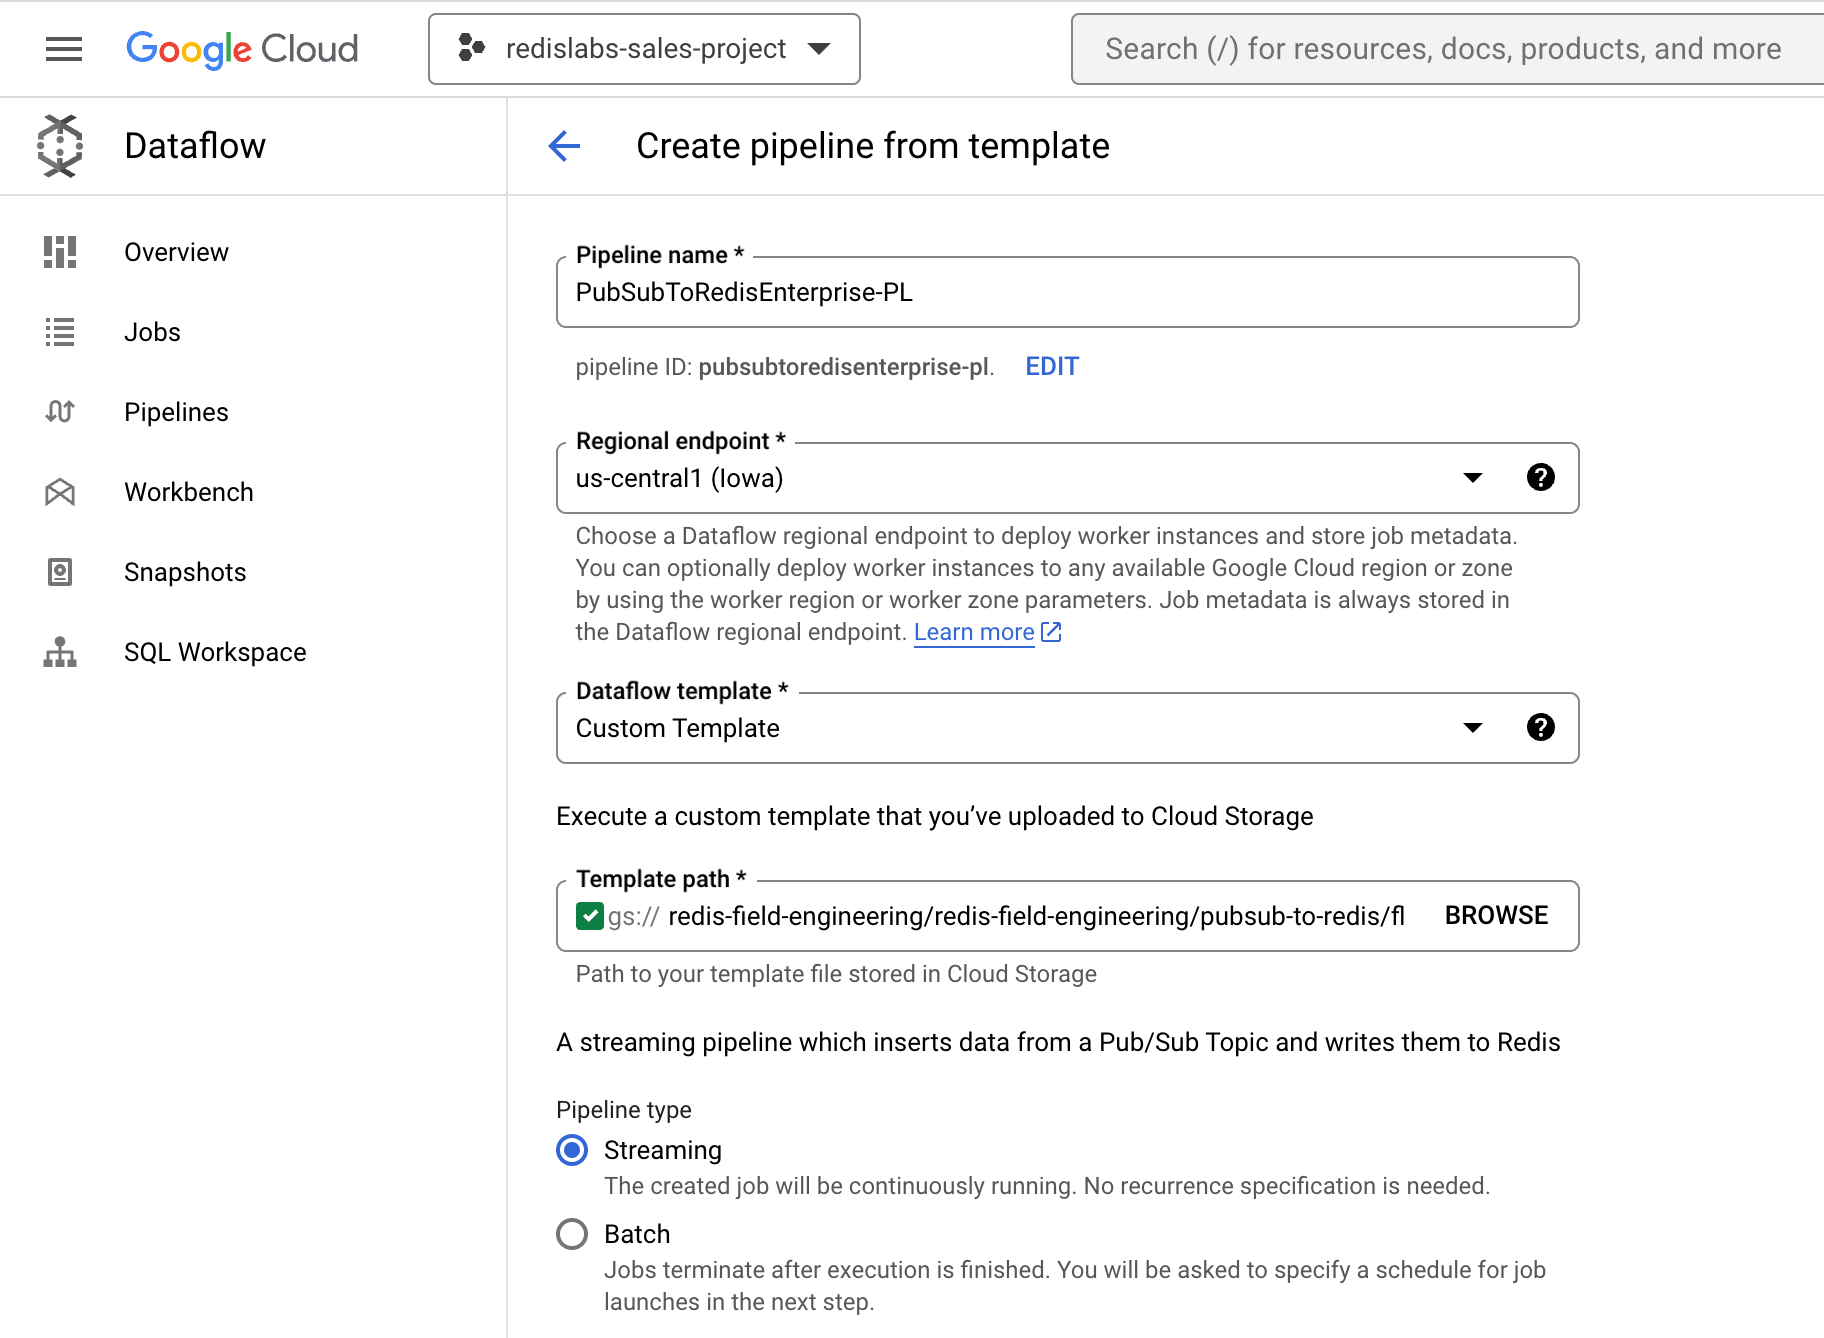Open the Regional endpoint dropdown
The width and height of the screenshot is (1824, 1338).
(1472, 477)
